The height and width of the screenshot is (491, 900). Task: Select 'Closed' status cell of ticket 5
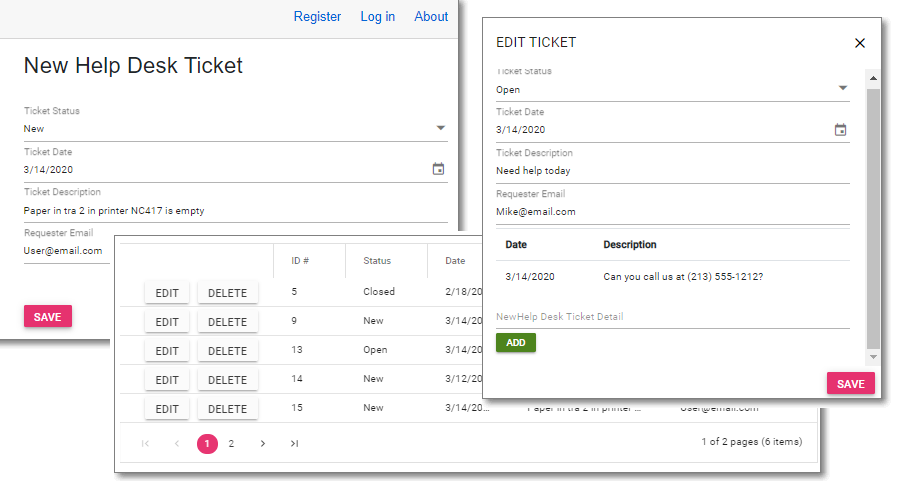coord(379,292)
